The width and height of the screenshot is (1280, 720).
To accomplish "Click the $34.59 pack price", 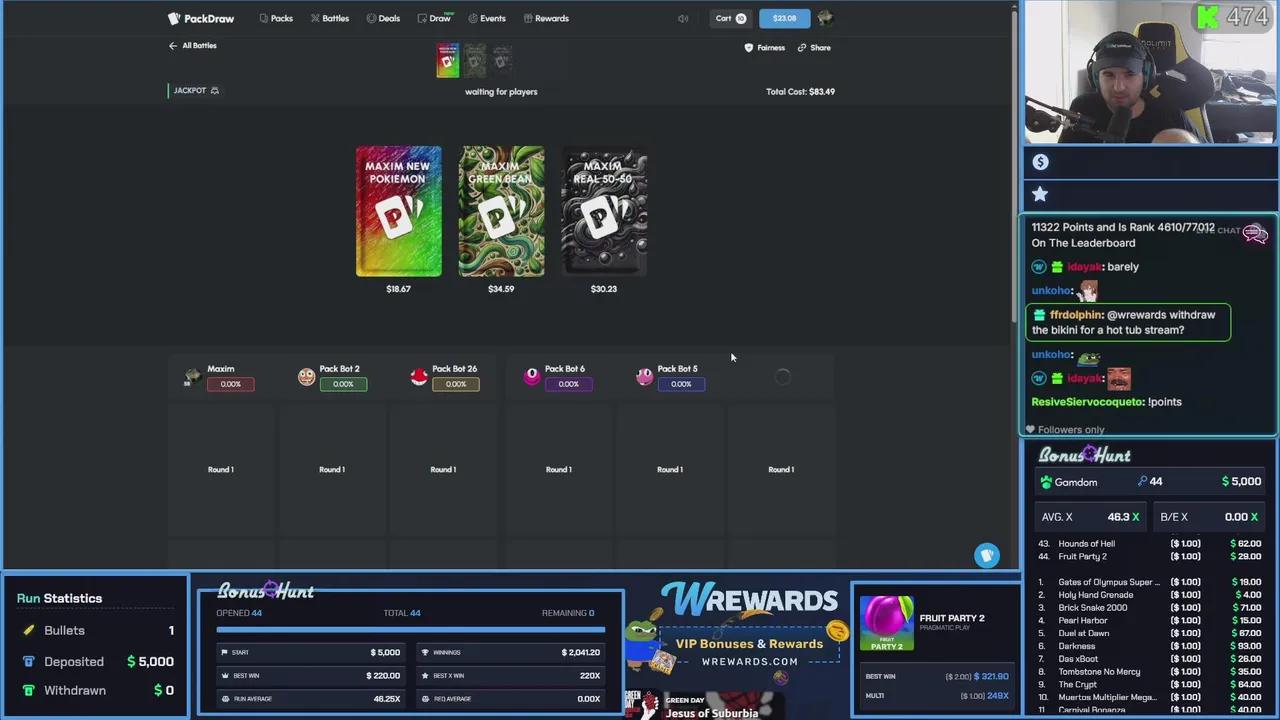I will pyautogui.click(x=501, y=289).
